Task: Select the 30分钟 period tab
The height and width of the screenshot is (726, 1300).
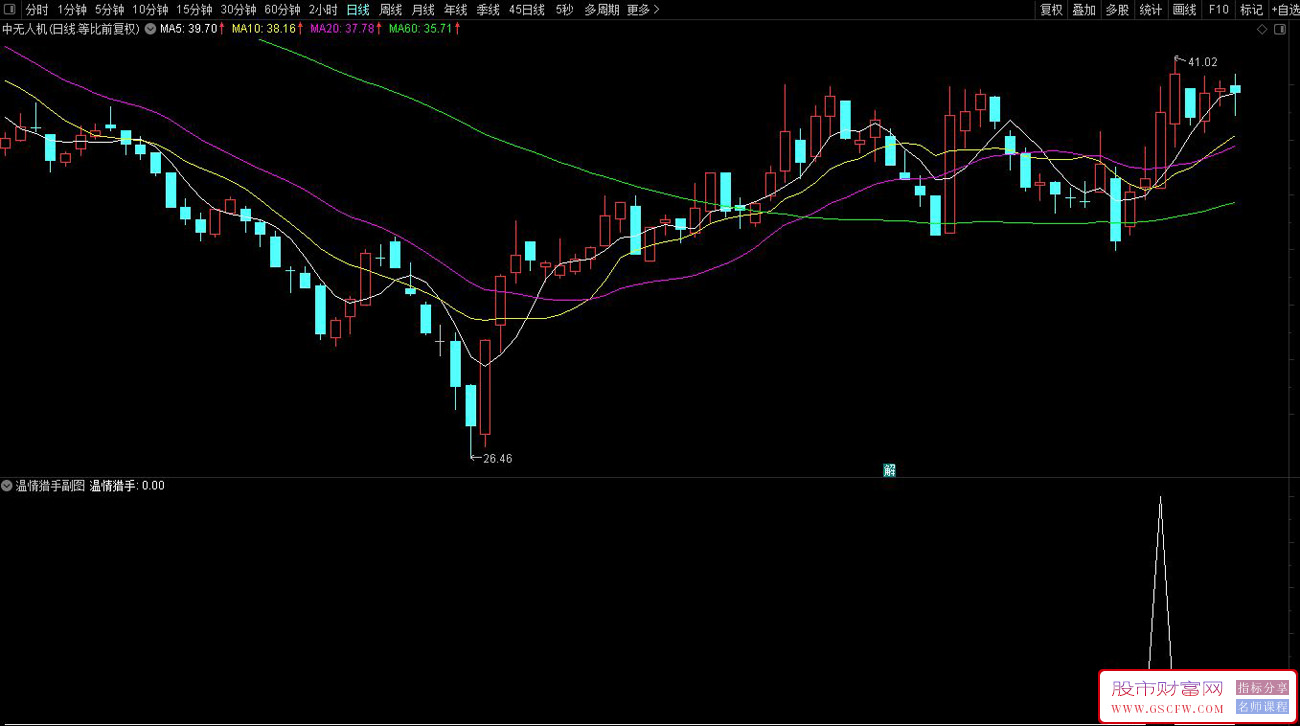Action: pos(238,9)
